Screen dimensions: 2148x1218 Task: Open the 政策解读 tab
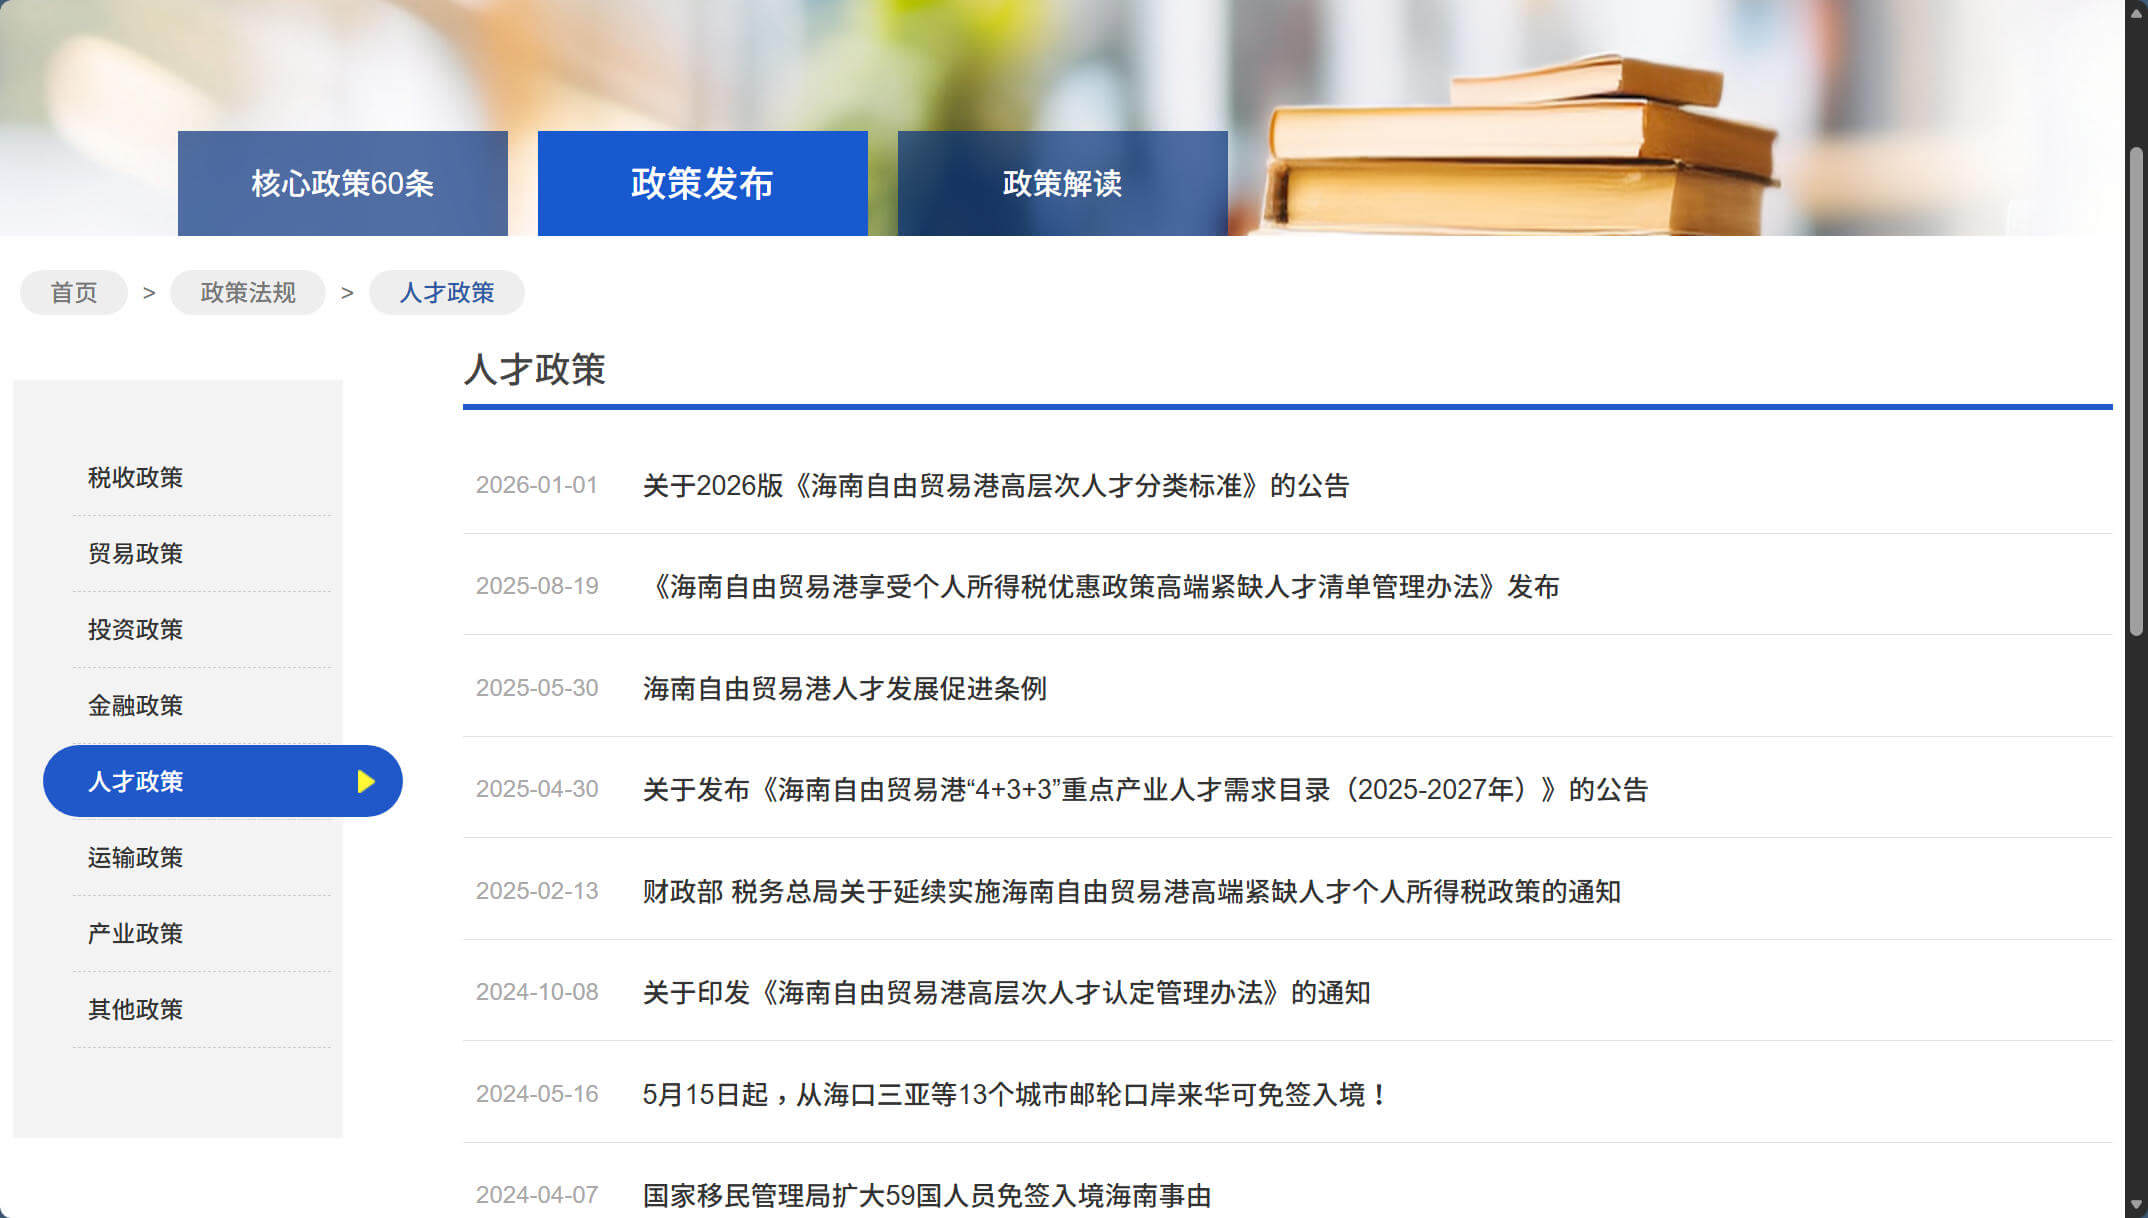[1062, 184]
